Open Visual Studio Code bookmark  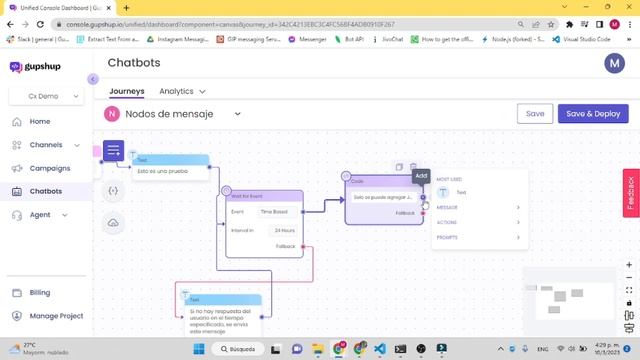(582, 39)
